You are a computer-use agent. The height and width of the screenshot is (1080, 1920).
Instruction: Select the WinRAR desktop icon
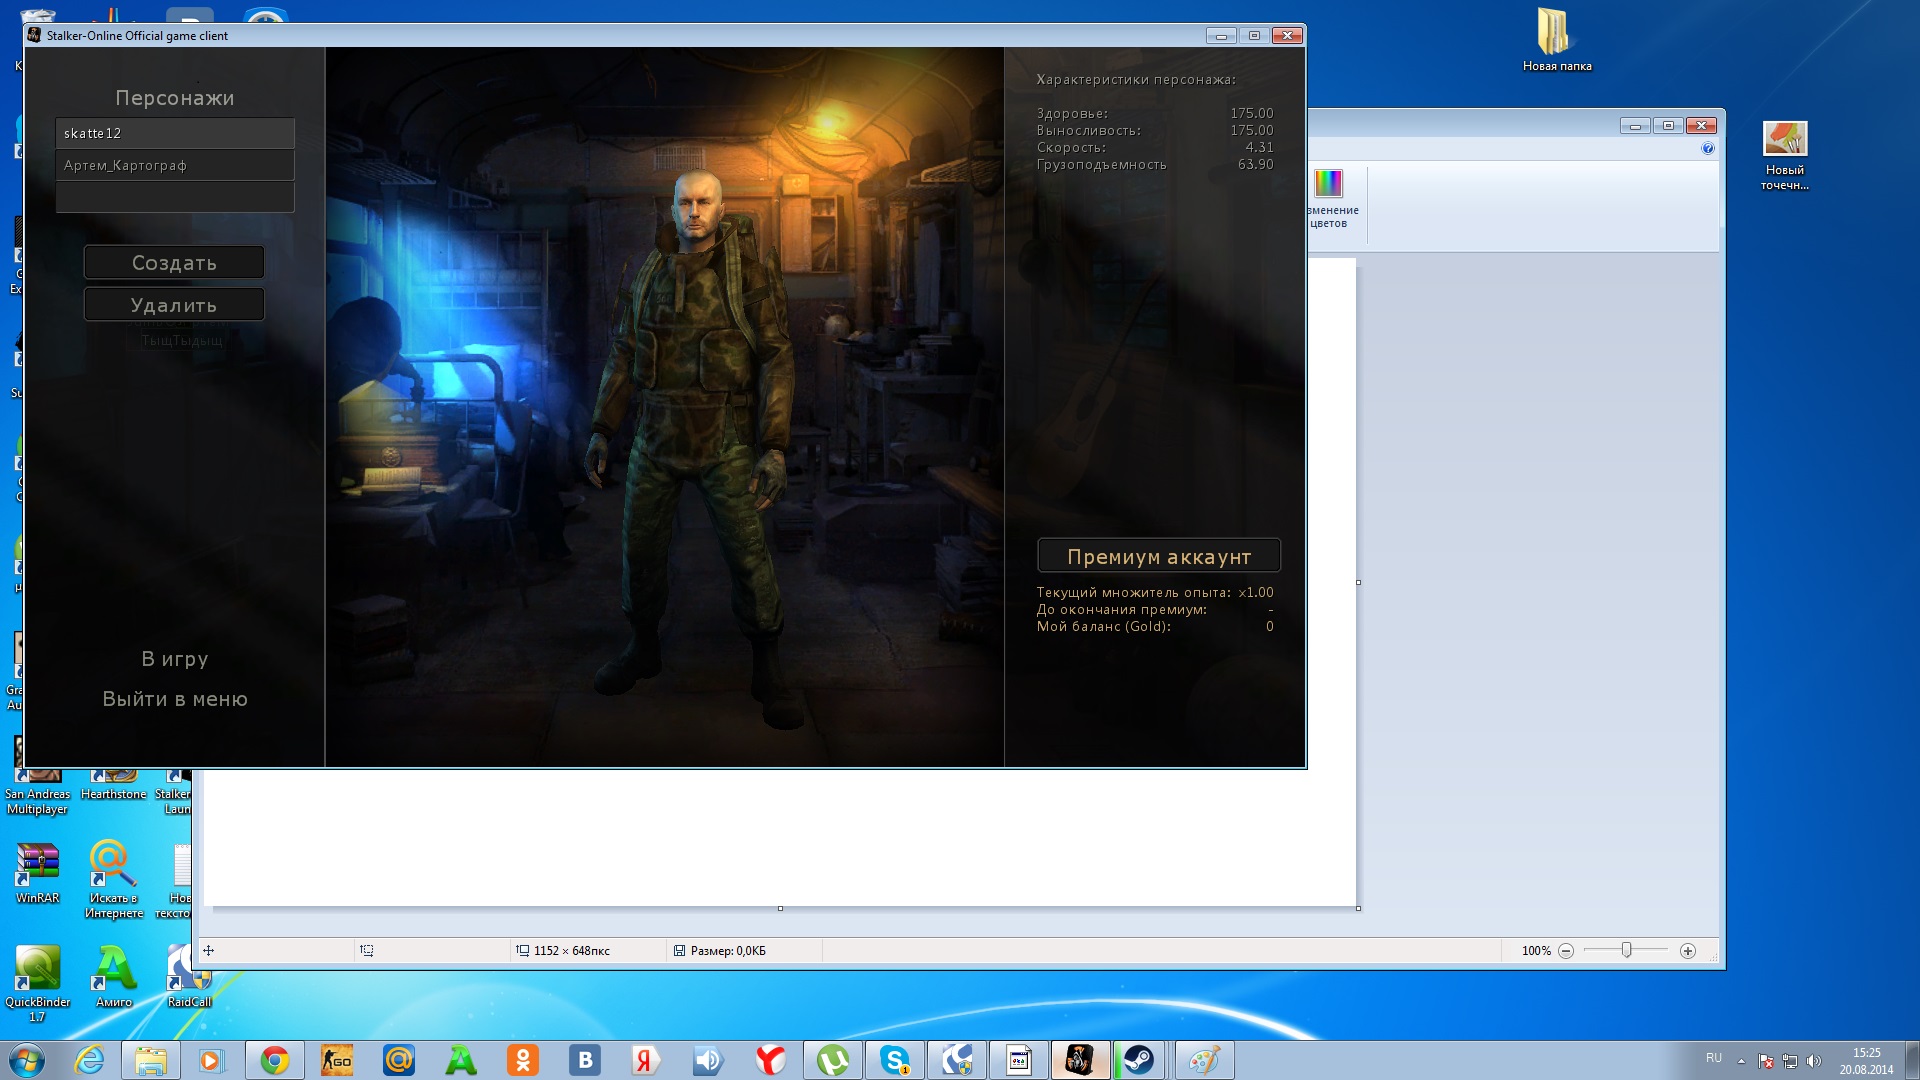click(38, 874)
